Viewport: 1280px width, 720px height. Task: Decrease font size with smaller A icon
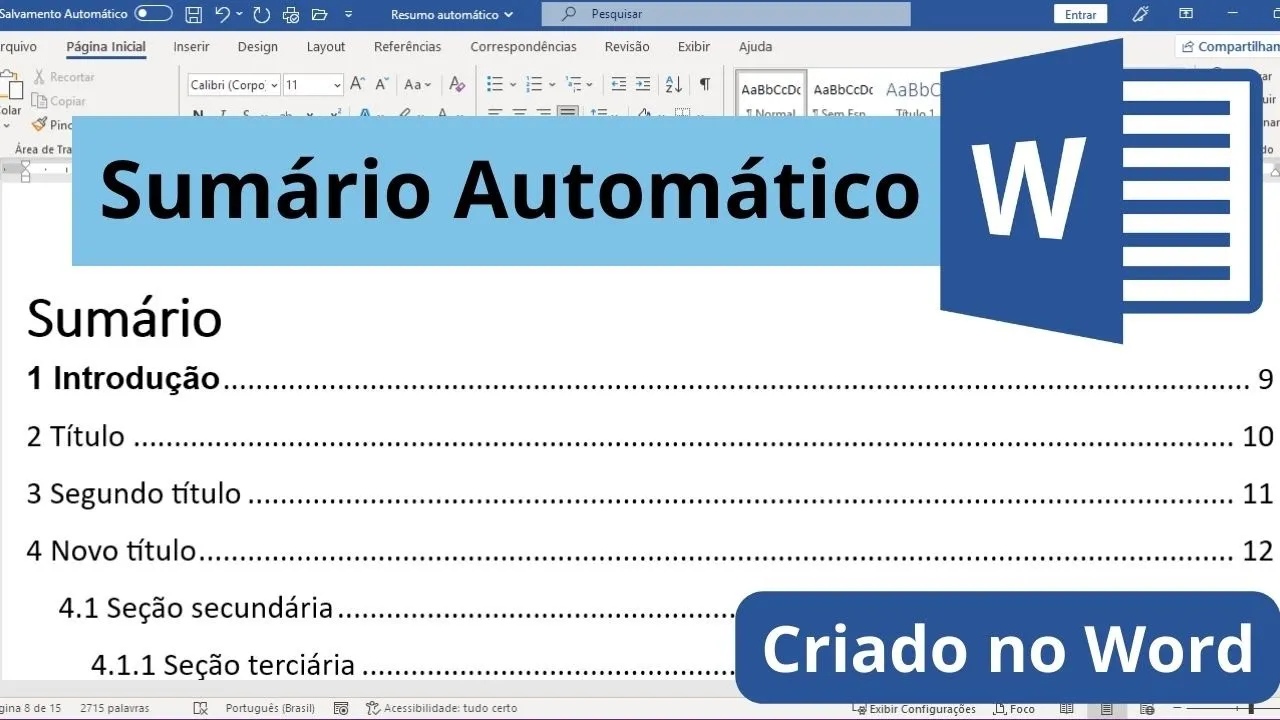tap(381, 85)
